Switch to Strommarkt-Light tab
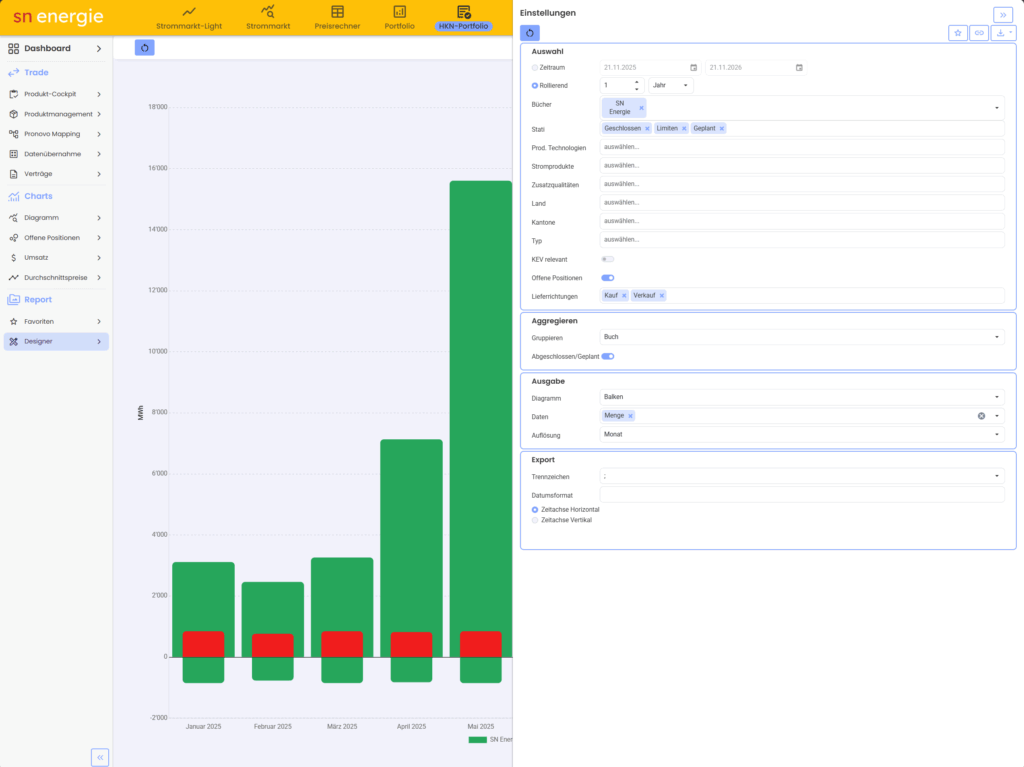1024x767 pixels. click(189, 18)
